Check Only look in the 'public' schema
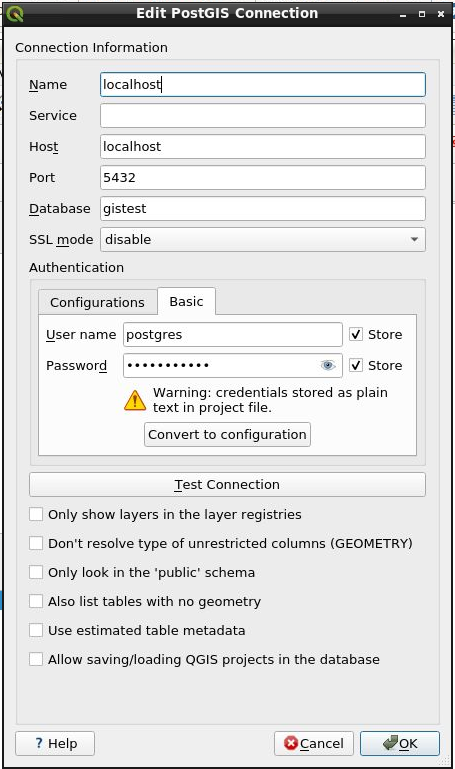Screen dimensions: 455x769 36,572
